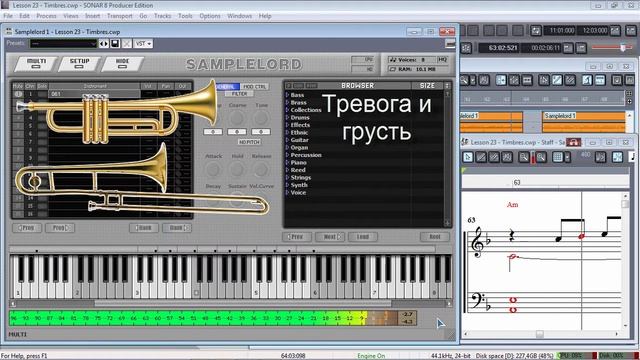Click the keyboard scrollbar left arrow
This screenshot has height=360, width=640.
point(13,304)
